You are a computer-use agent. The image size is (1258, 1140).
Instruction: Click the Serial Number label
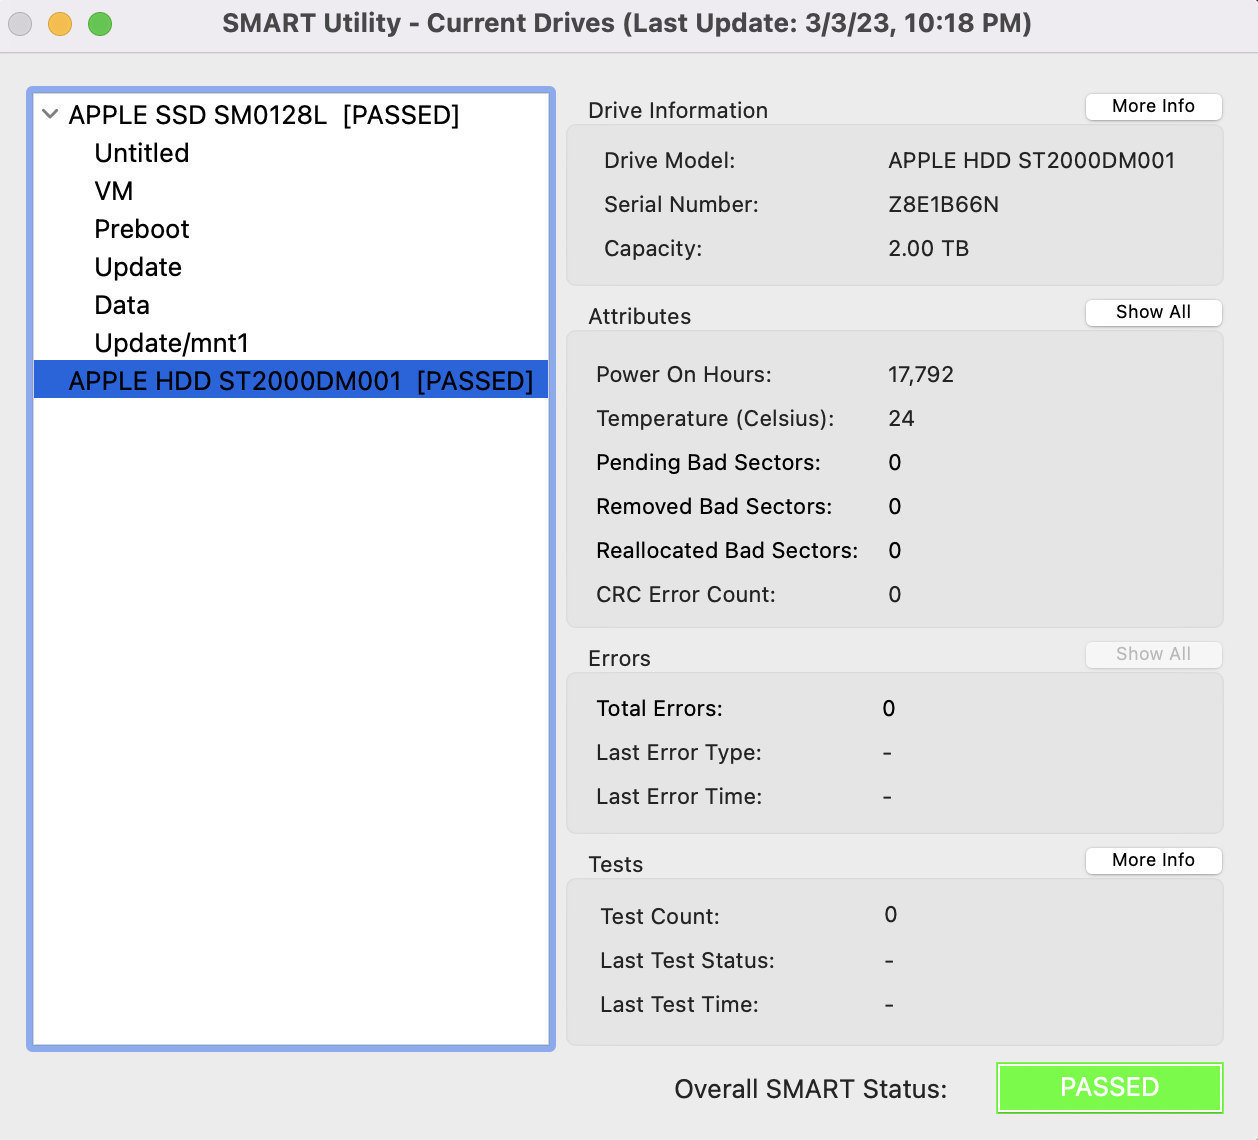coord(681,204)
